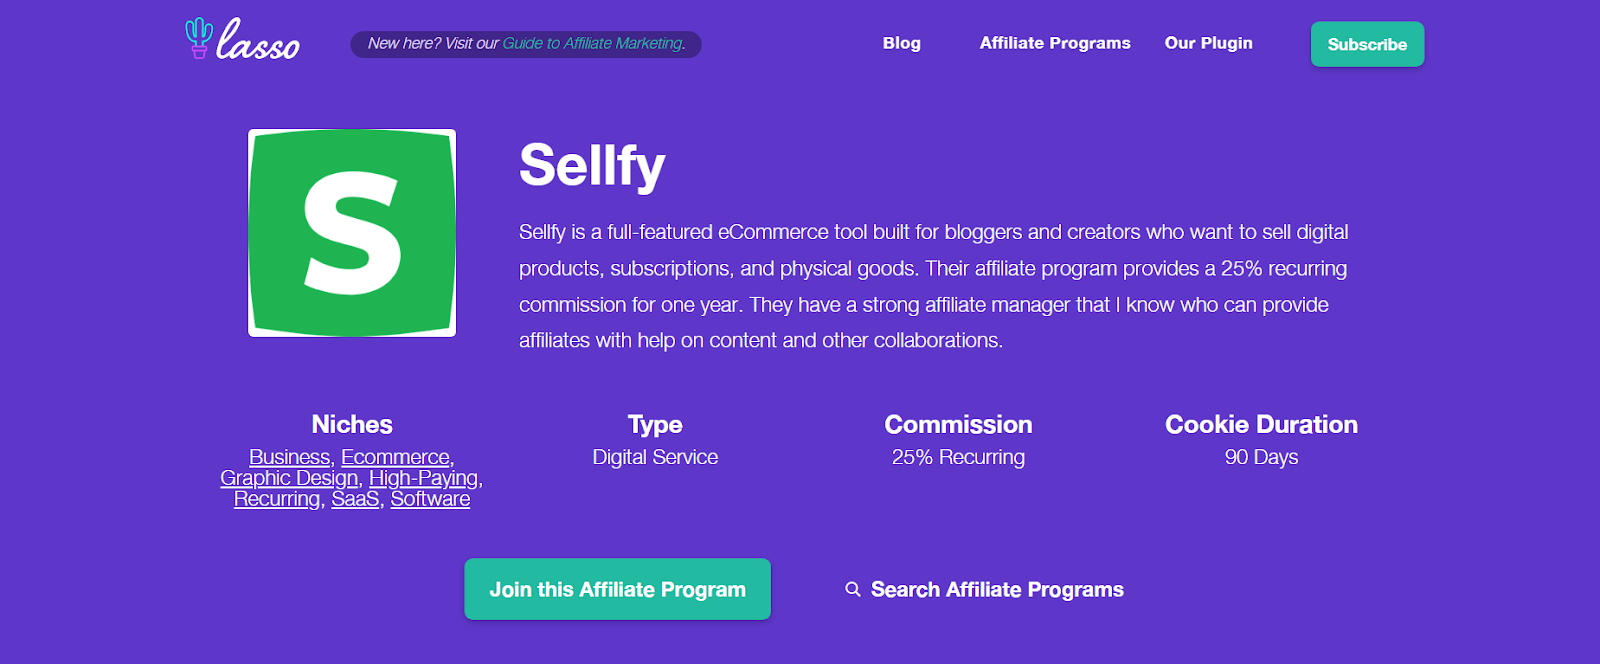Viewport: 1600px width, 664px height.
Task: Open the Blog menu item
Action: pos(901,43)
